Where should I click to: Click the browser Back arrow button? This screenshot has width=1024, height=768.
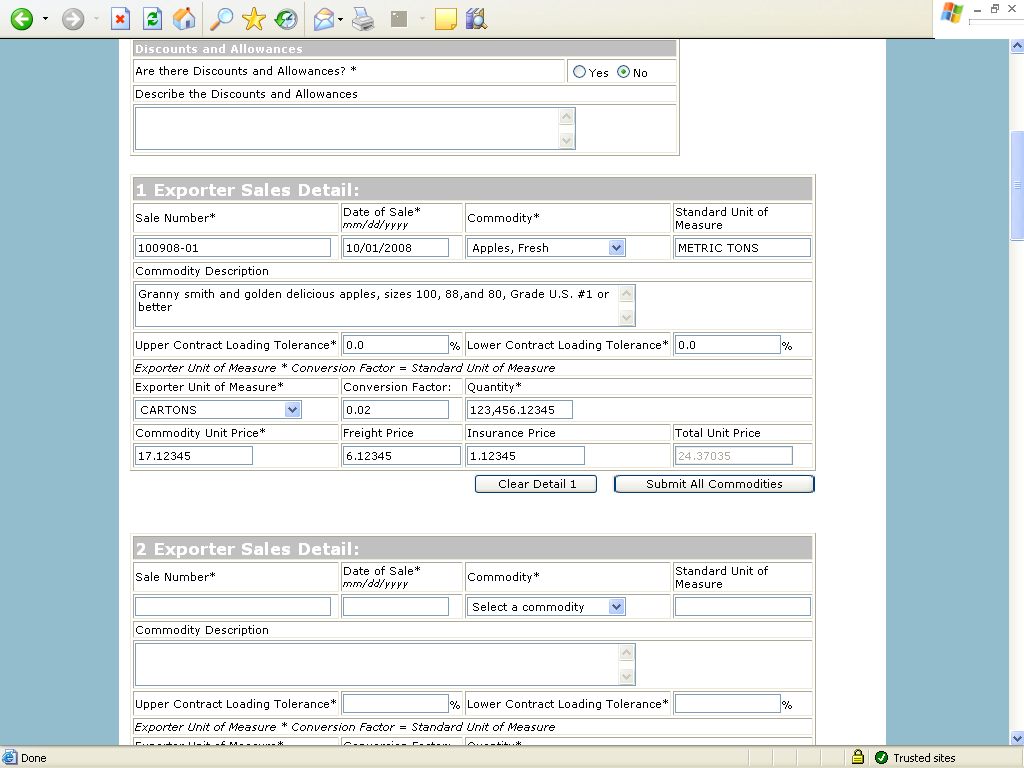point(22,19)
